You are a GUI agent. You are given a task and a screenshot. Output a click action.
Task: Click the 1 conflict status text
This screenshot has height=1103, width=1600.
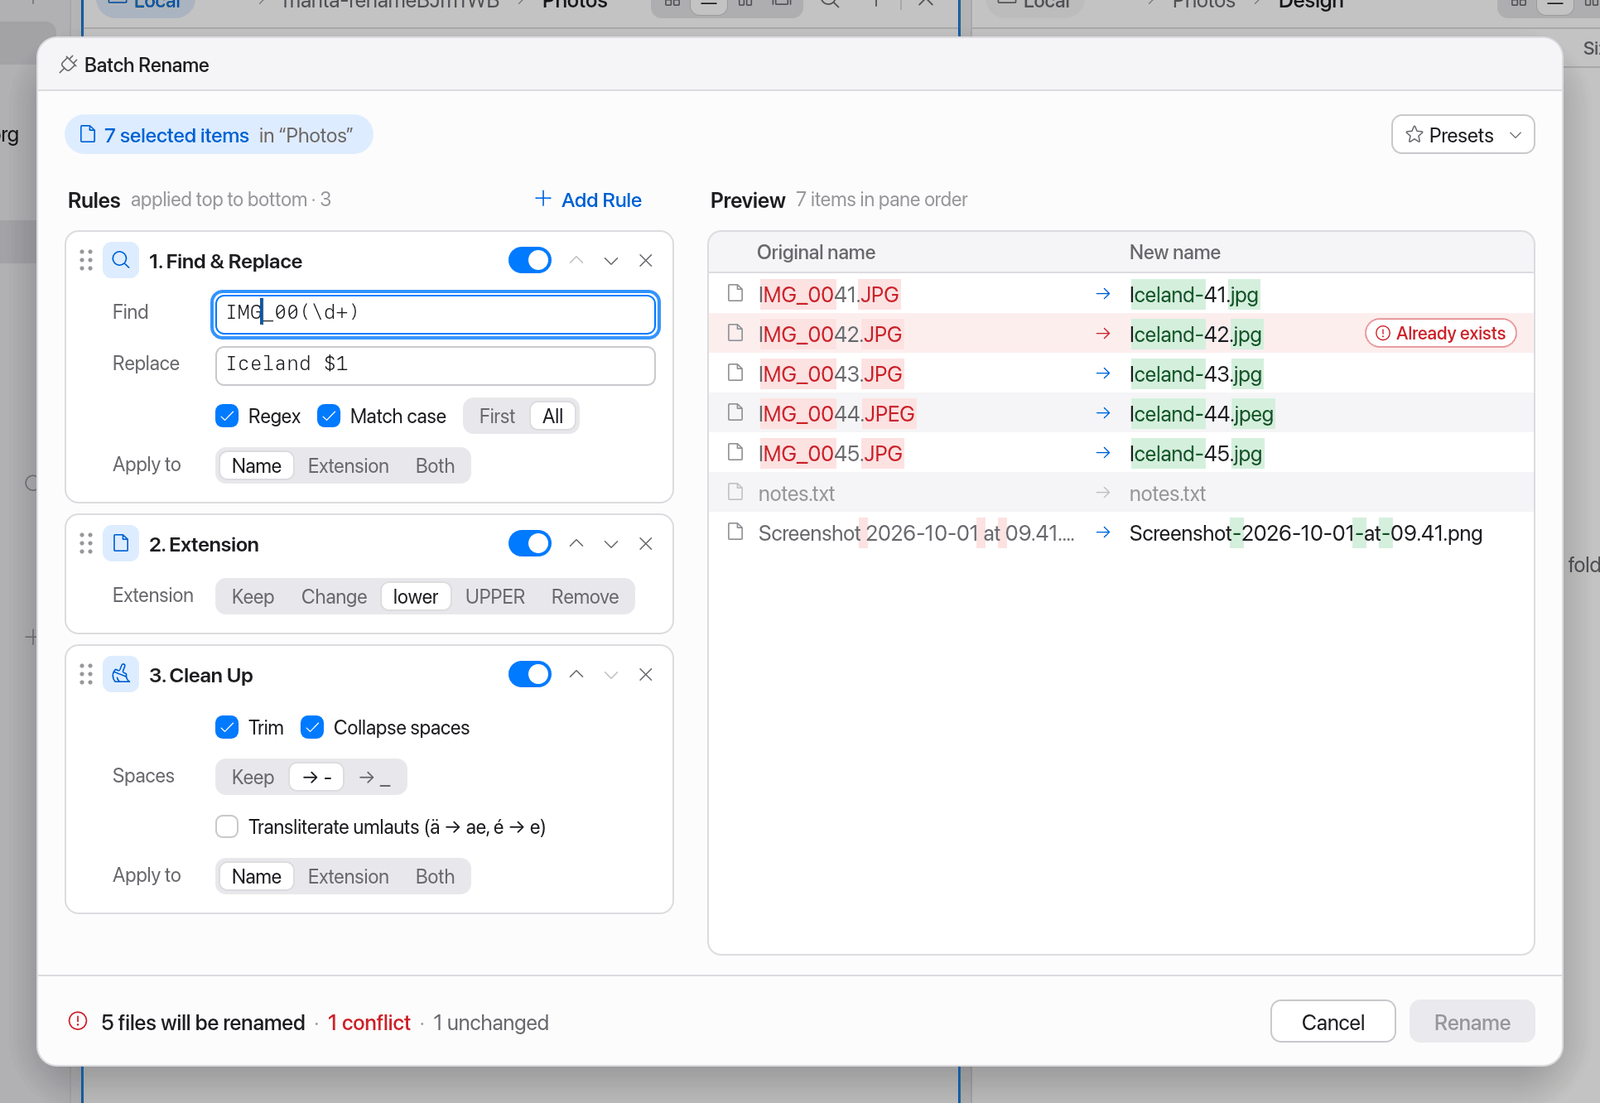[x=369, y=1022]
